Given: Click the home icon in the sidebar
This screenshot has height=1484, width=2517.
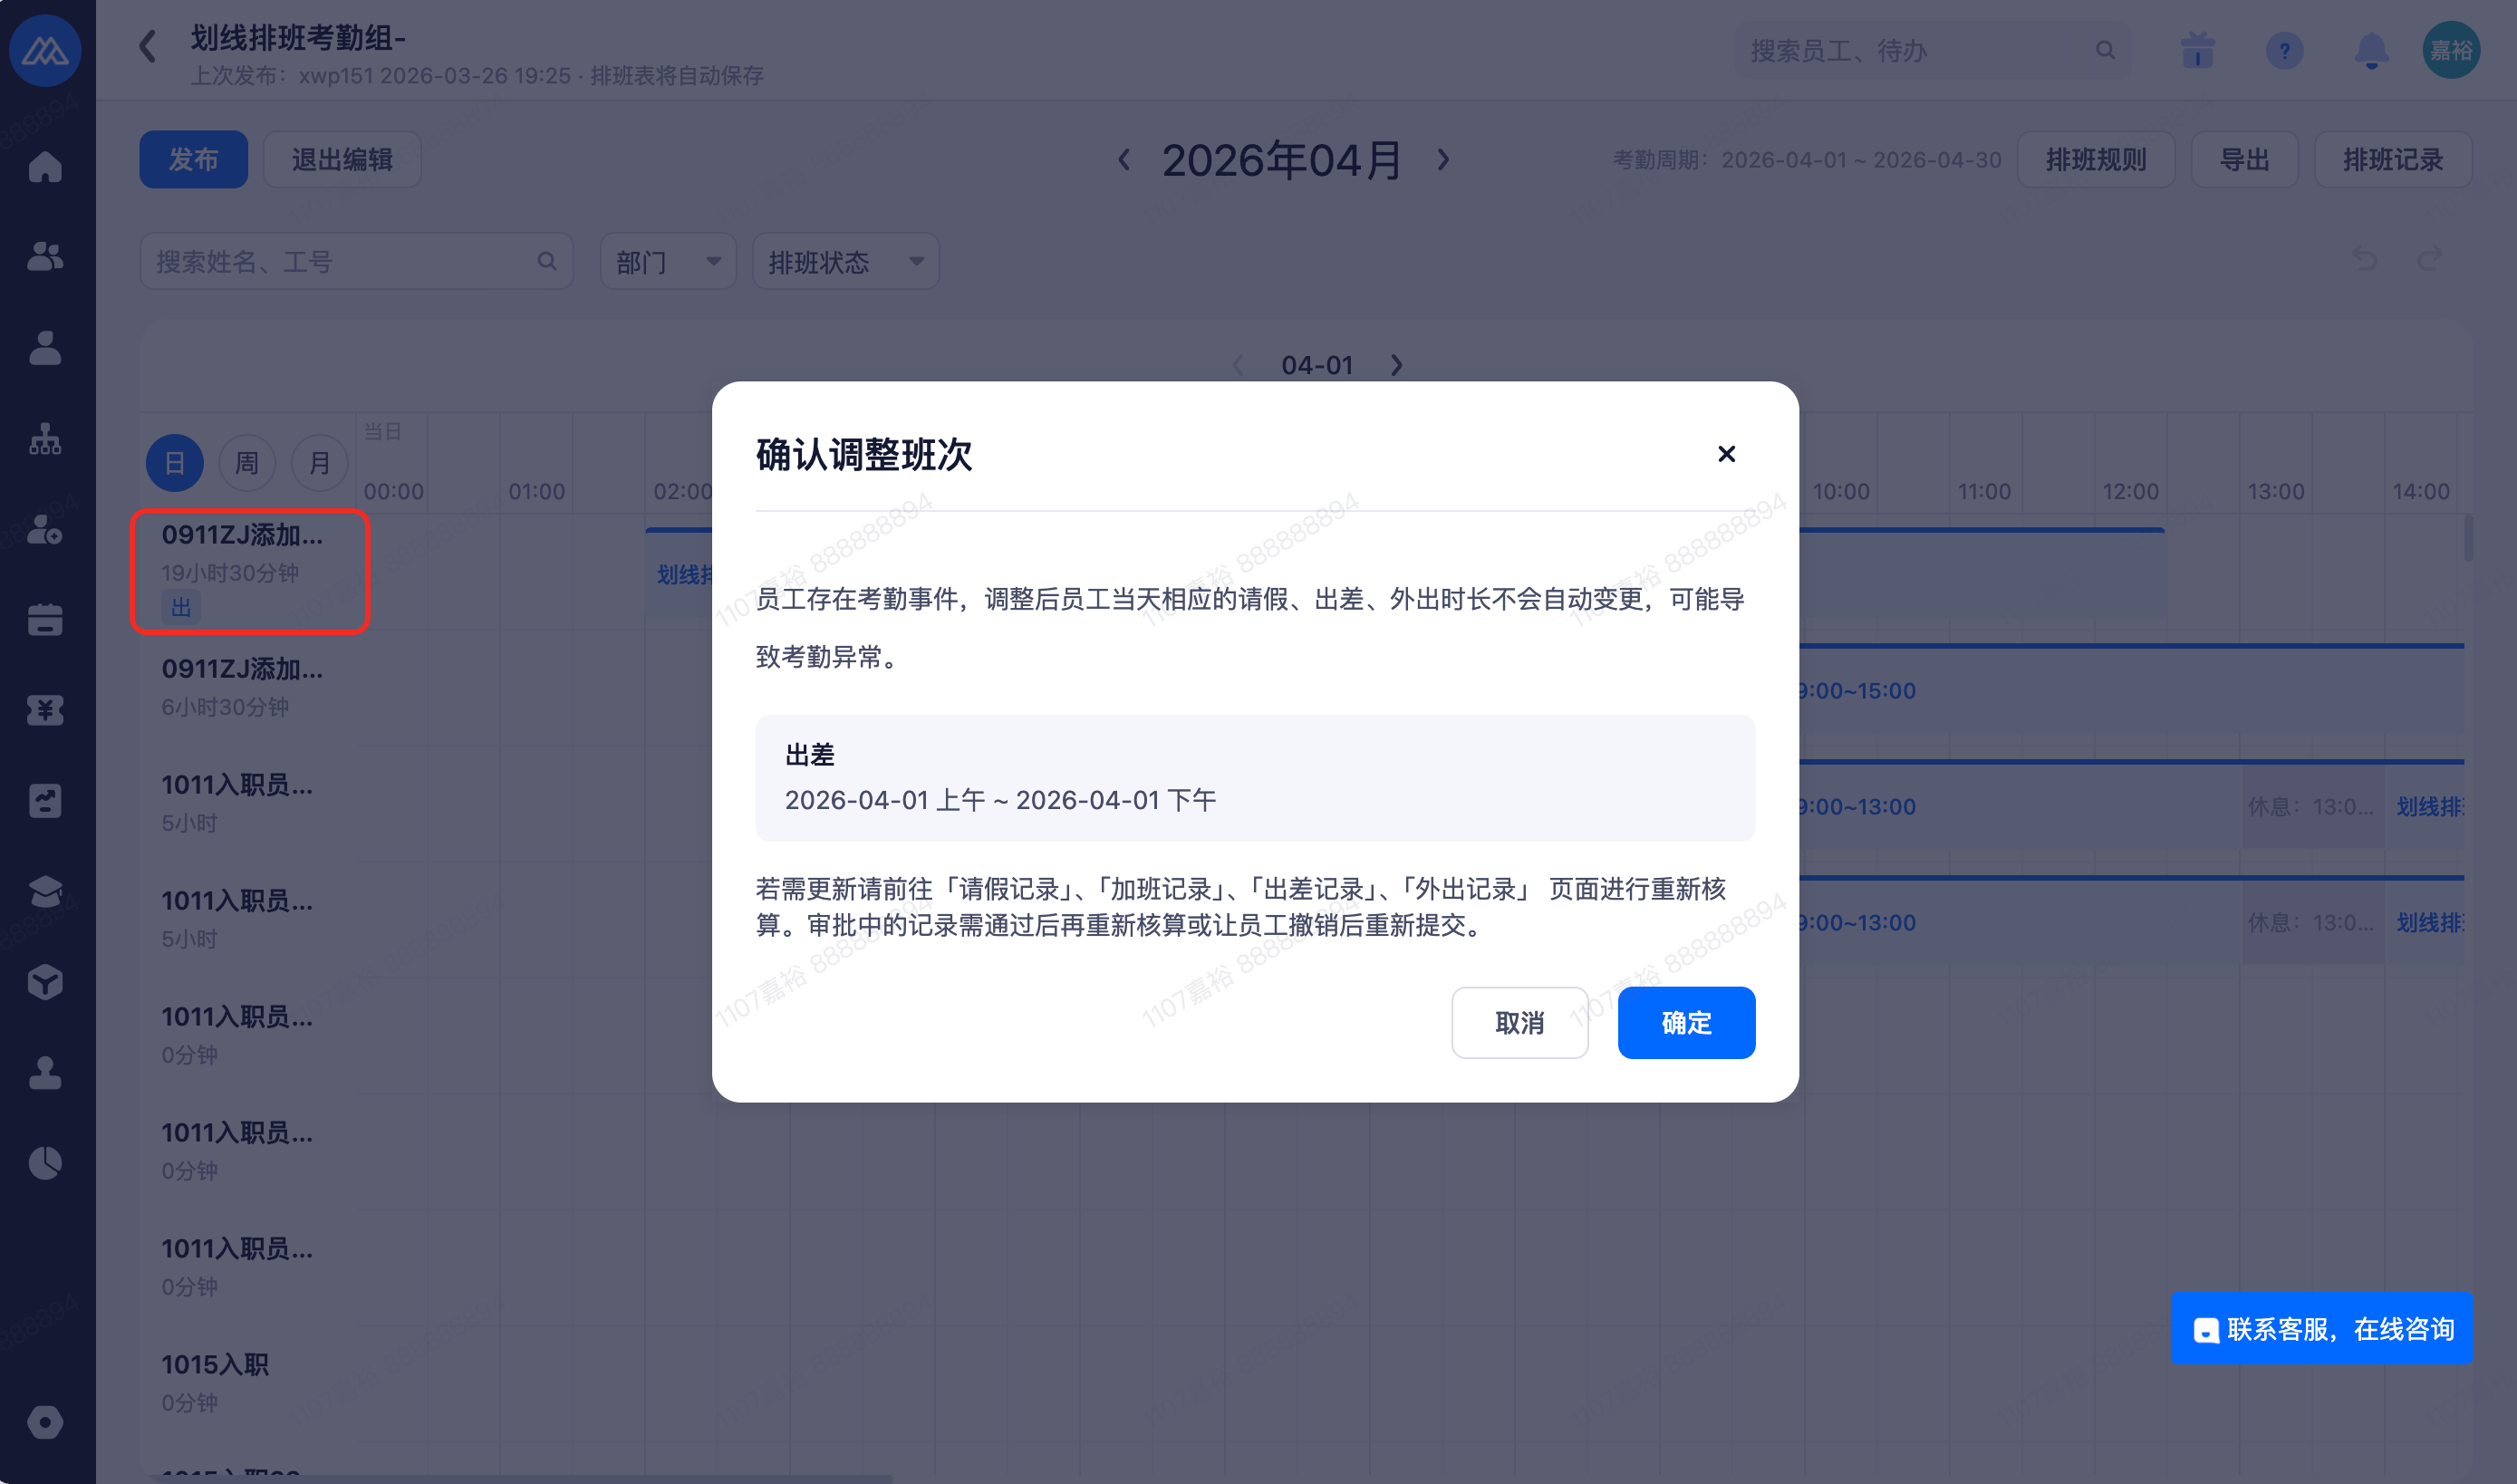Looking at the screenshot, I should tap(45, 167).
